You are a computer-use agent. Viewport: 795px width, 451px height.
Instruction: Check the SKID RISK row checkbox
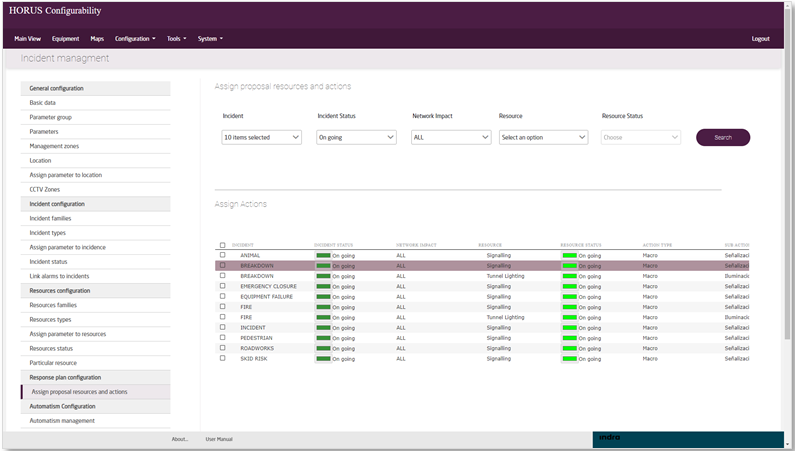(x=223, y=358)
